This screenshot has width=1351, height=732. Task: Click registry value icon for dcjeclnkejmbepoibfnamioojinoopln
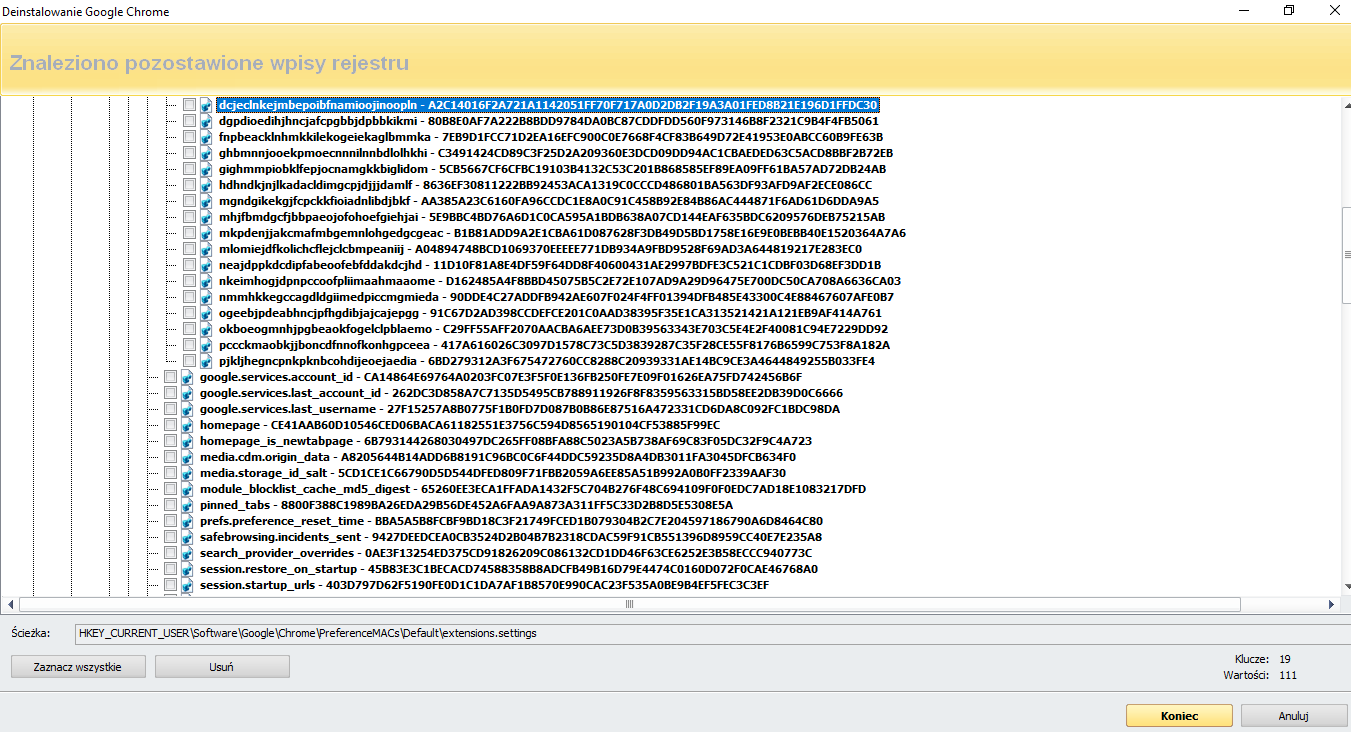coord(206,105)
